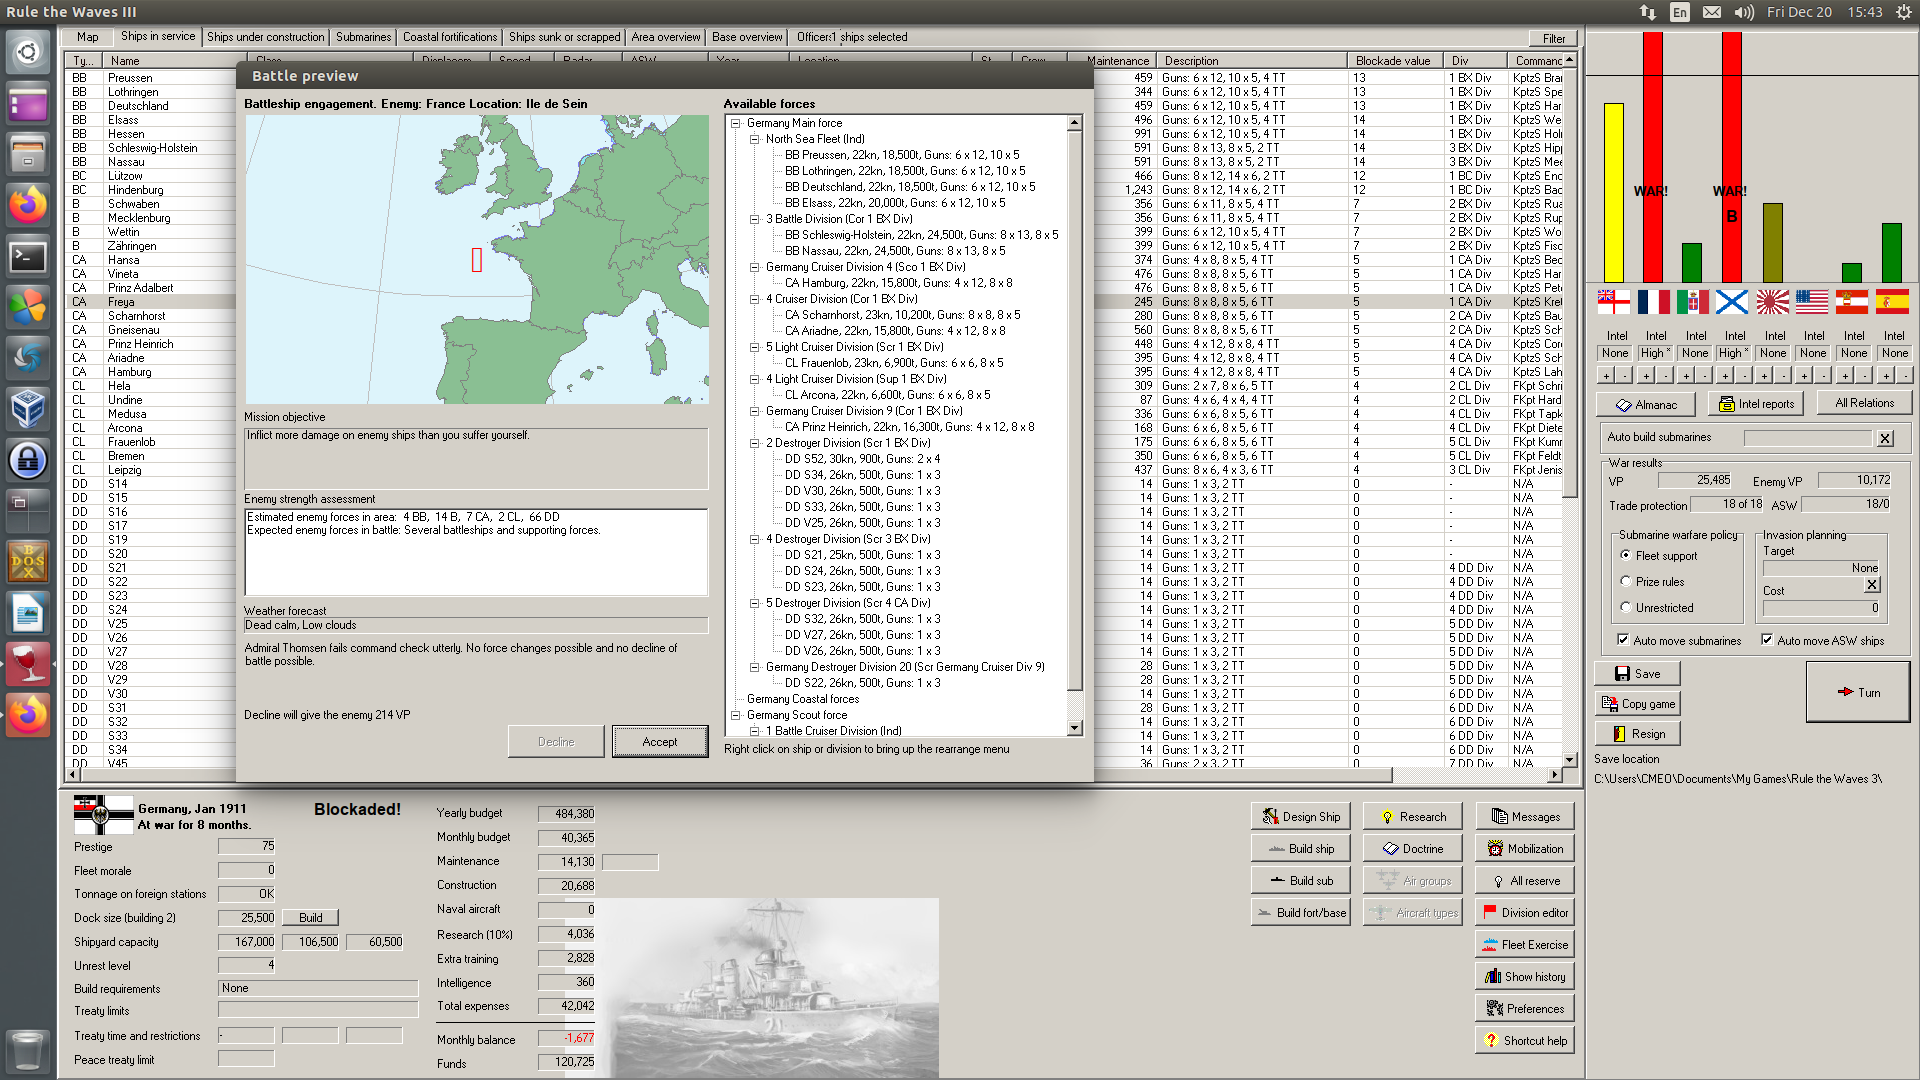
Task: Click the Austria-Hungary flag icon
Action: pos(1852,301)
